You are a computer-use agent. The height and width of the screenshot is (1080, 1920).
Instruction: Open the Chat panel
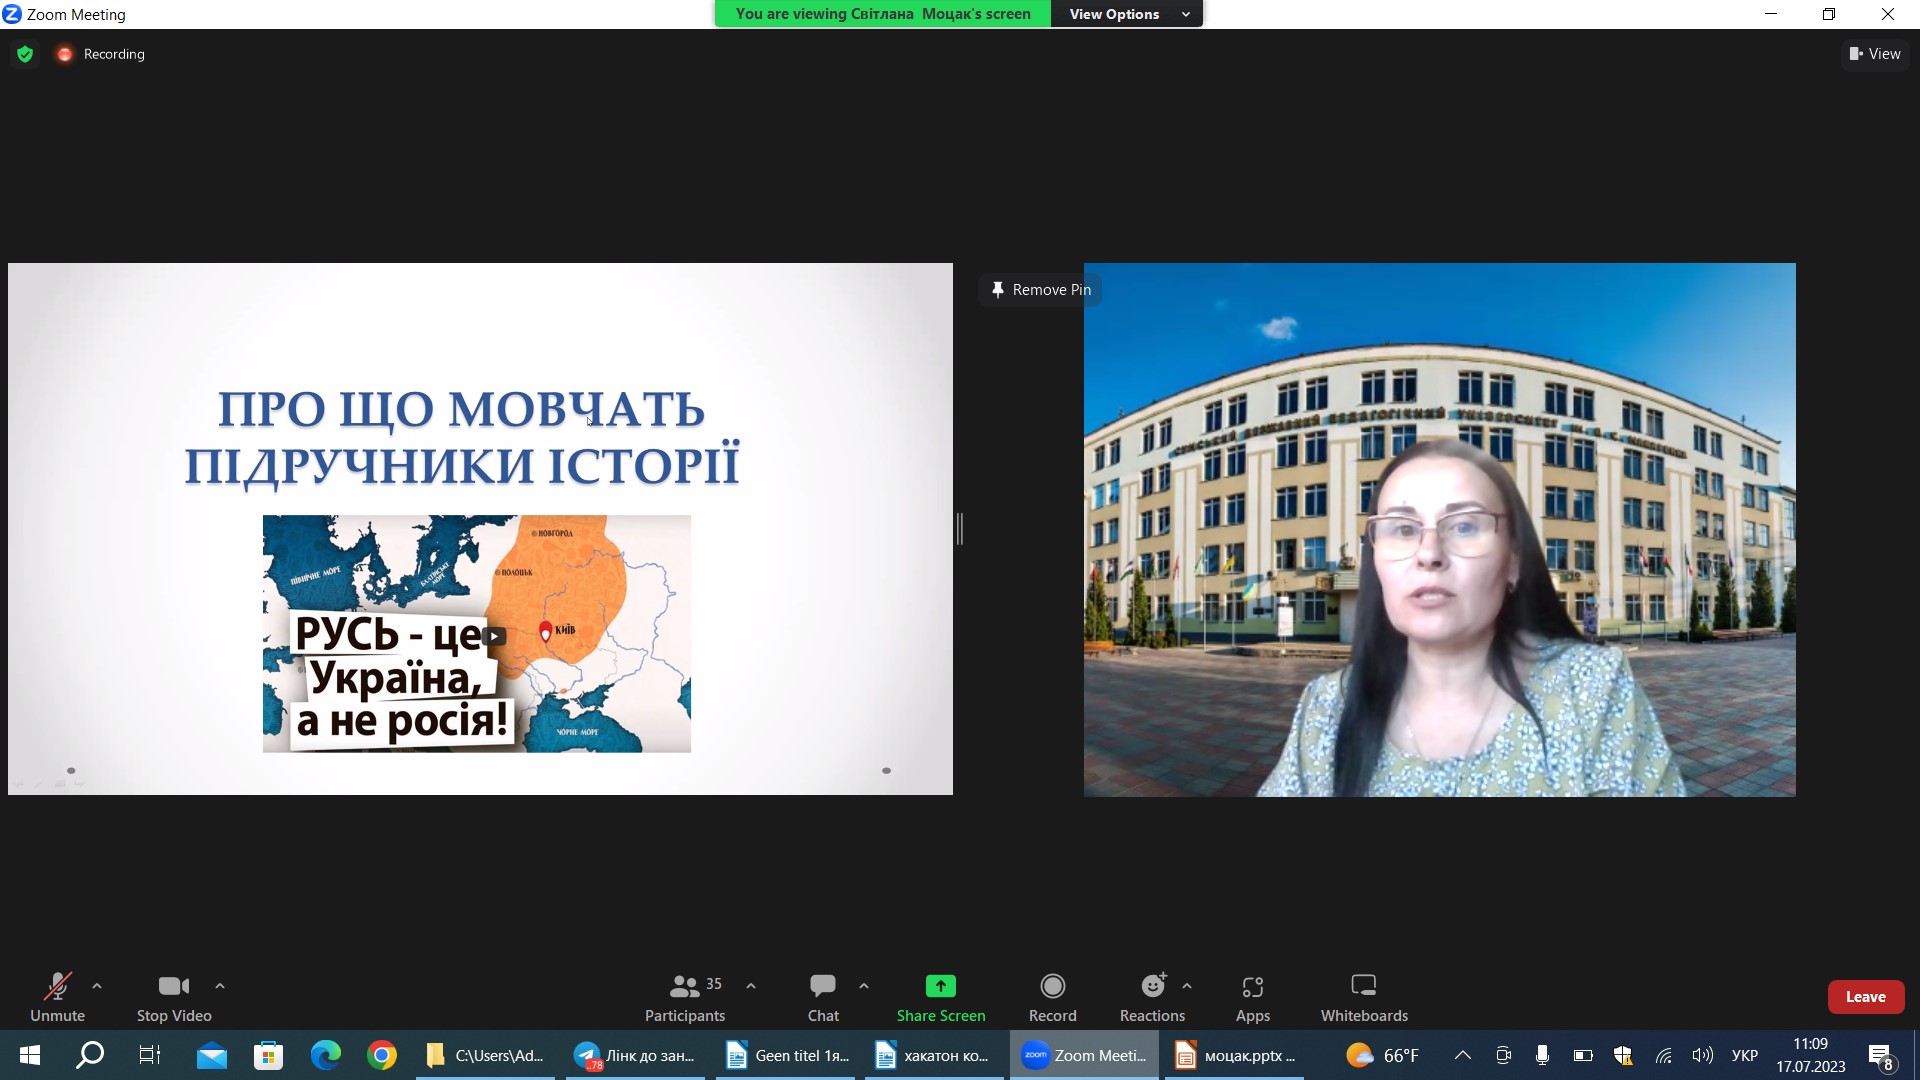(822, 997)
